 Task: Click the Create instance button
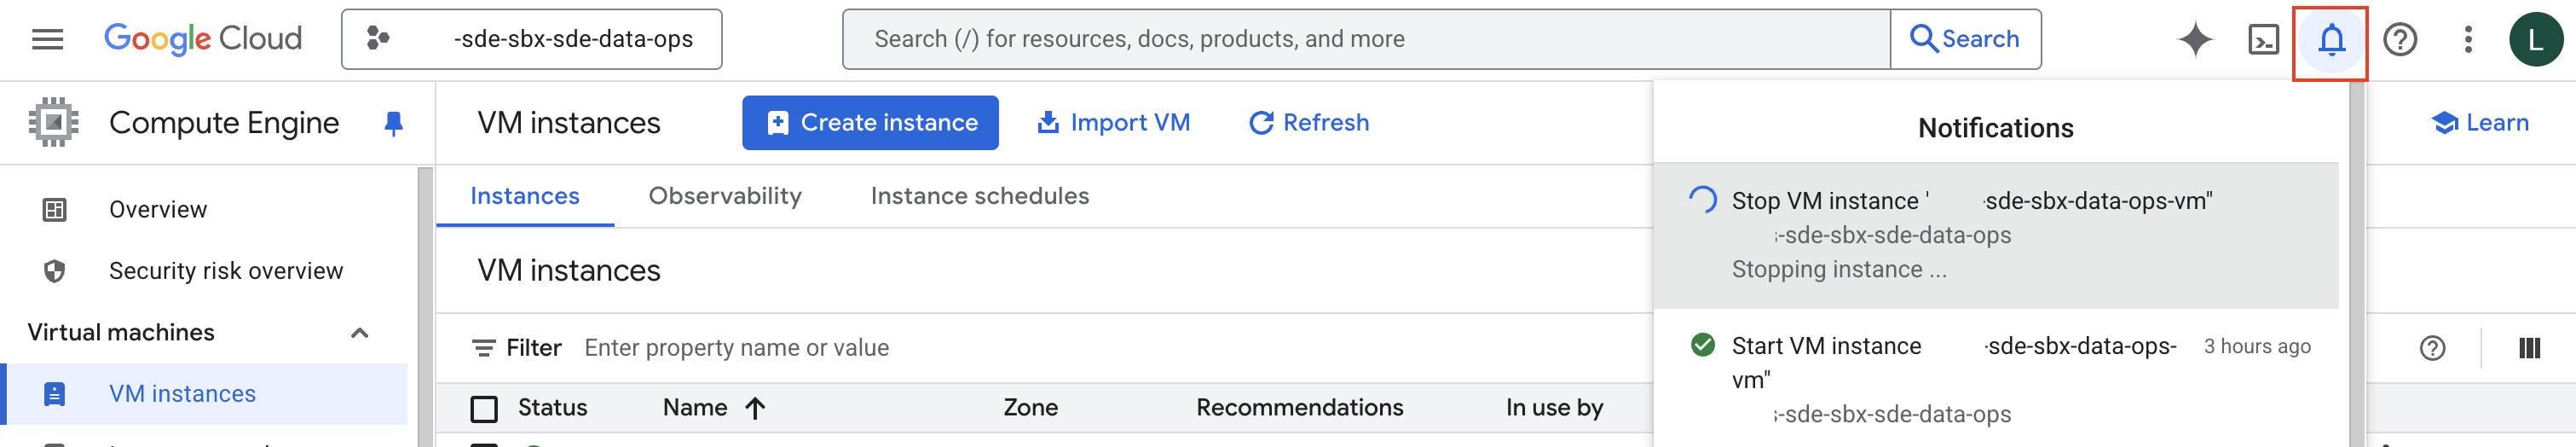coord(870,123)
